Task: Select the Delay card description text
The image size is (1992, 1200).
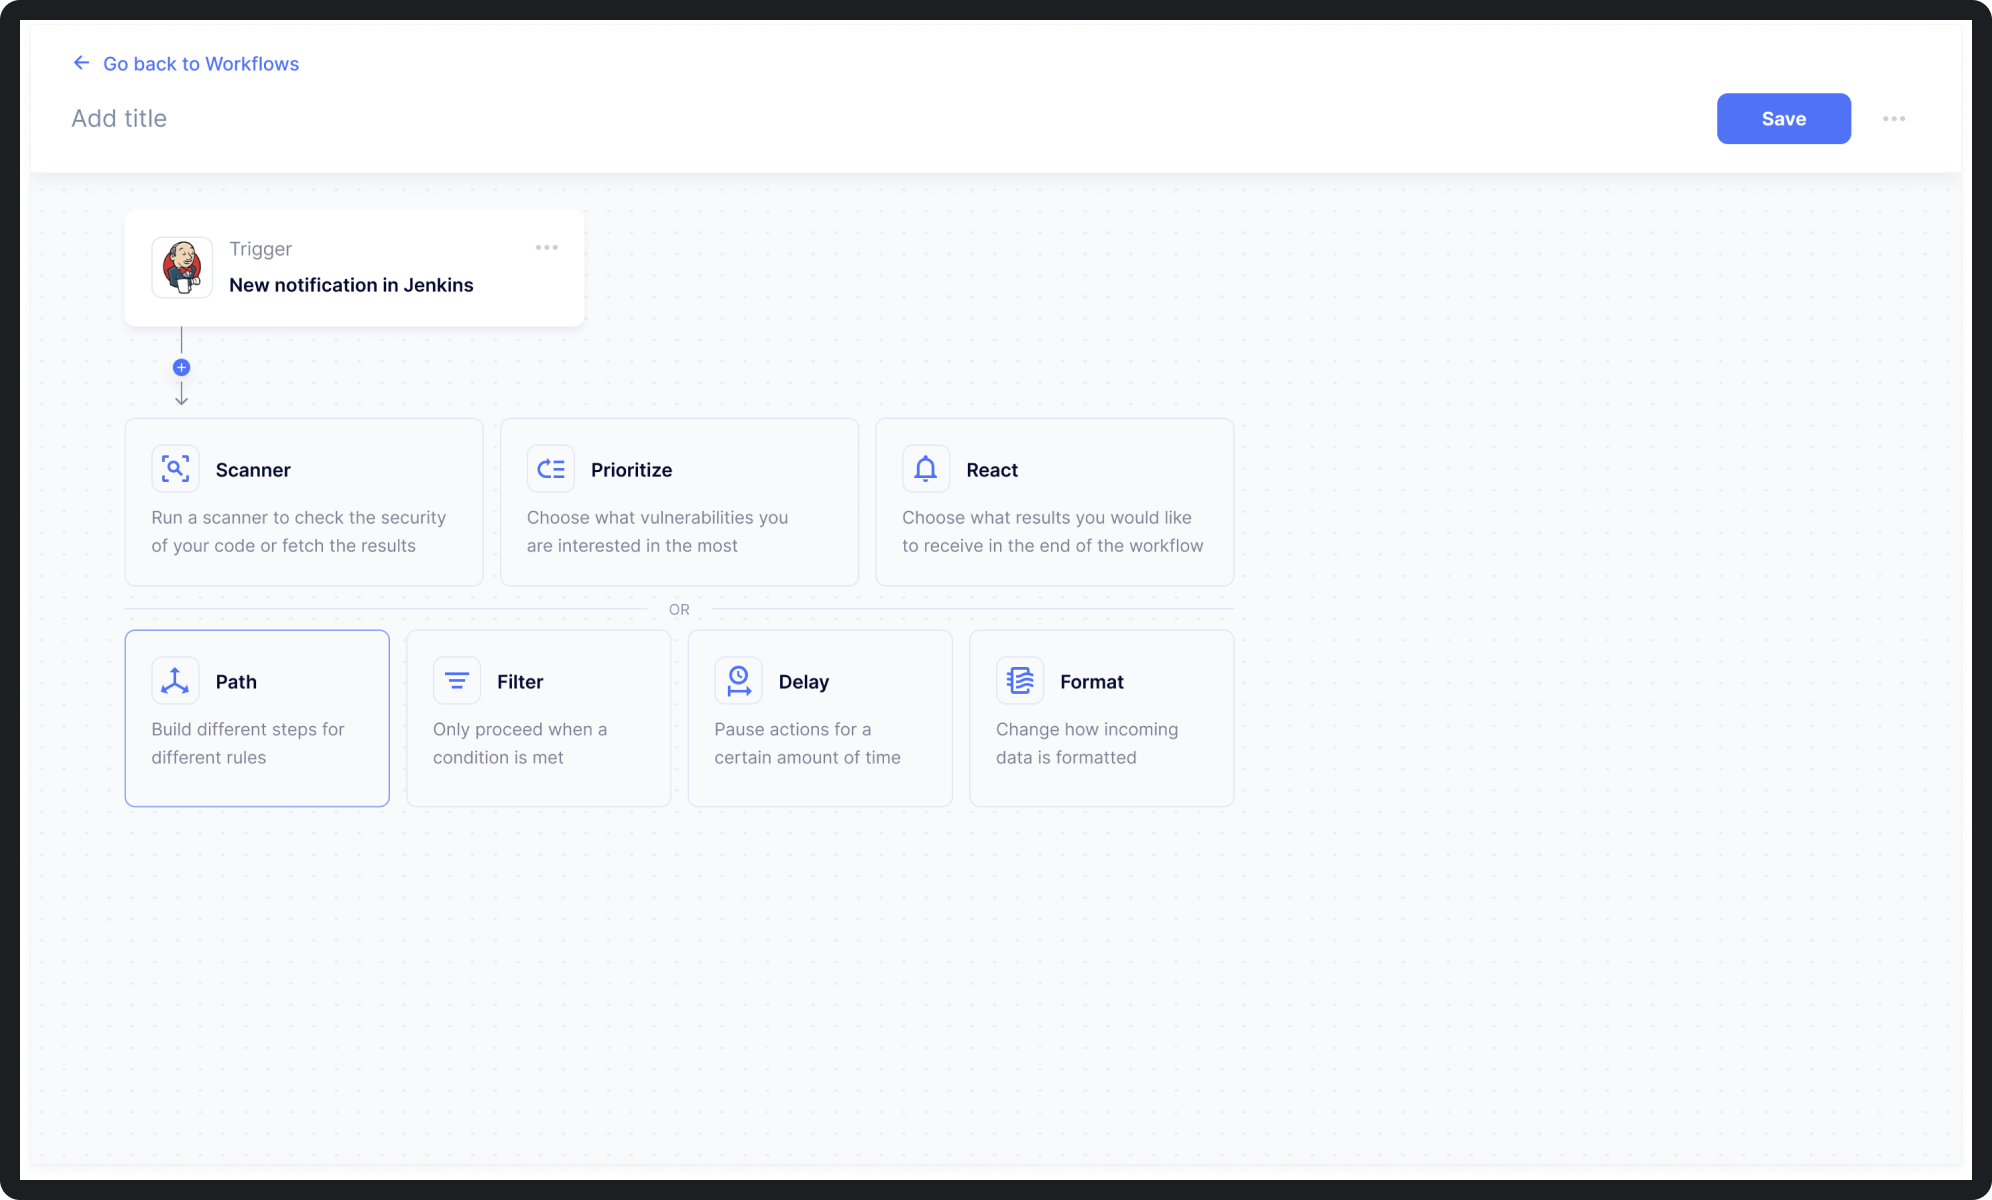Action: (x=807, y=744)
